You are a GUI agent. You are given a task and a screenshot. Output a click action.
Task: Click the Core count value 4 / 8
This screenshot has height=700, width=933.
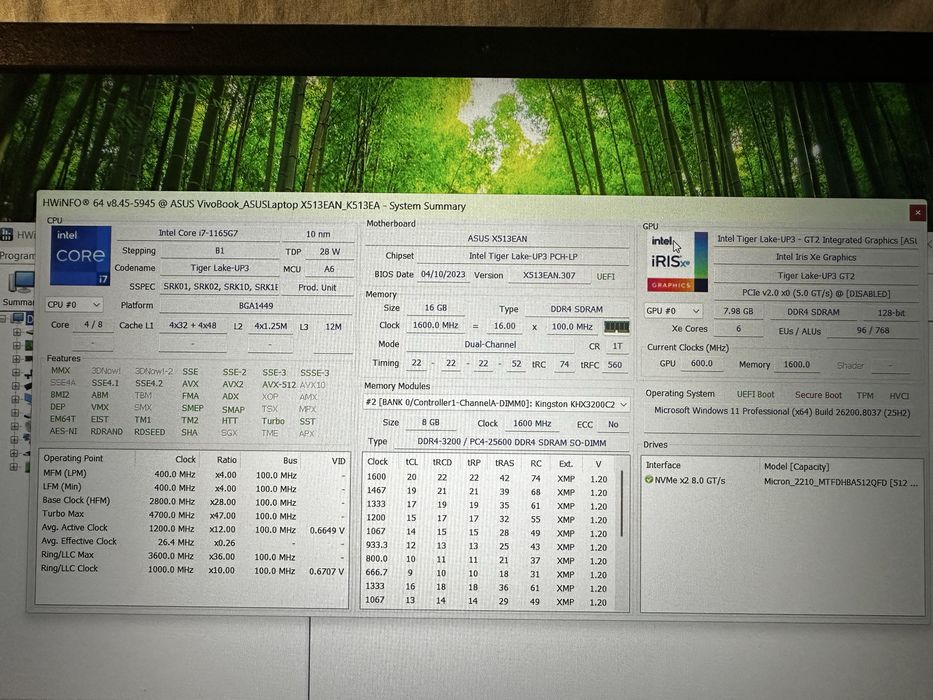click(x=93, y=325)
